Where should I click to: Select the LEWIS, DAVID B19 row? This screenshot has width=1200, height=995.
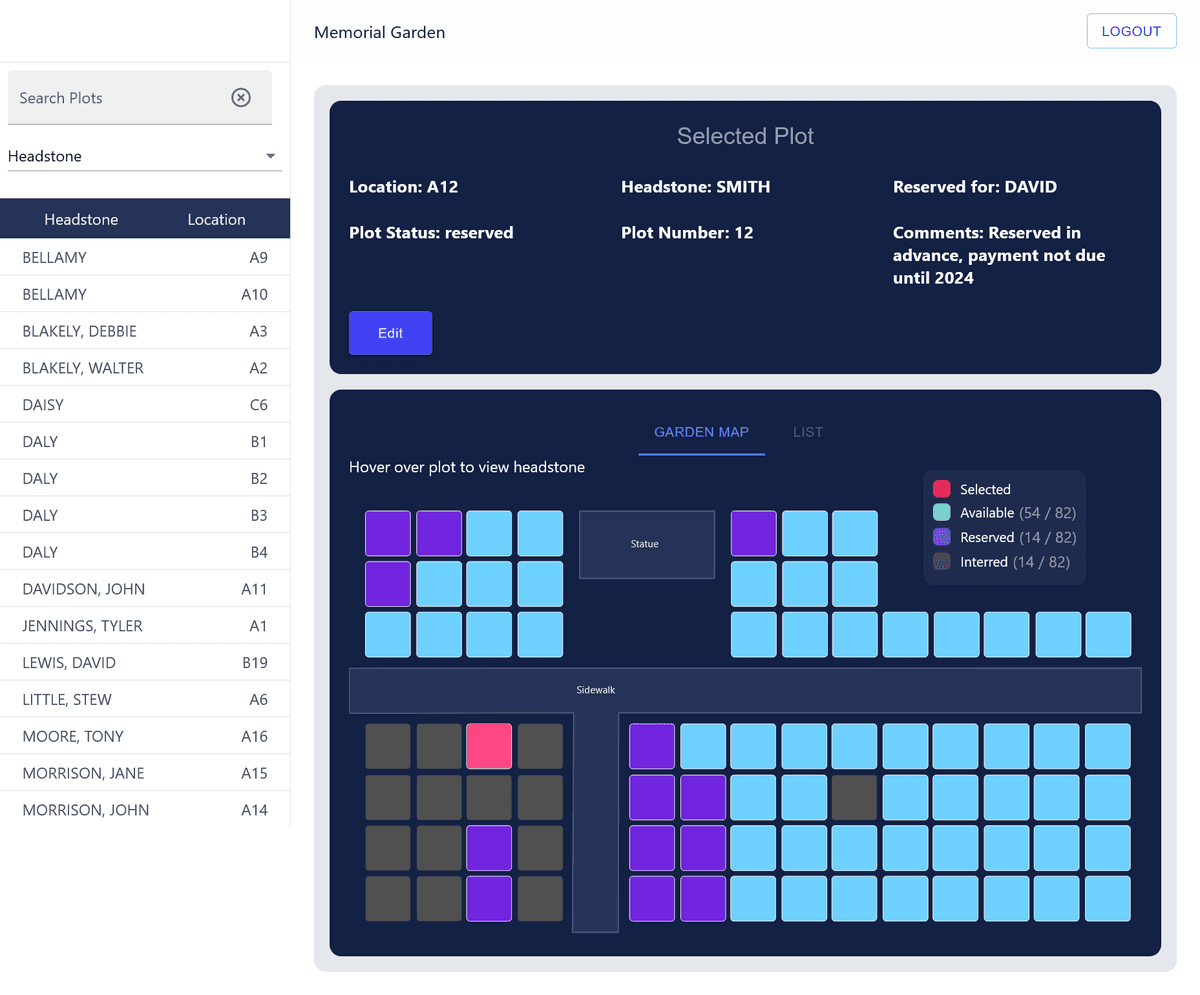pos(145,663)
